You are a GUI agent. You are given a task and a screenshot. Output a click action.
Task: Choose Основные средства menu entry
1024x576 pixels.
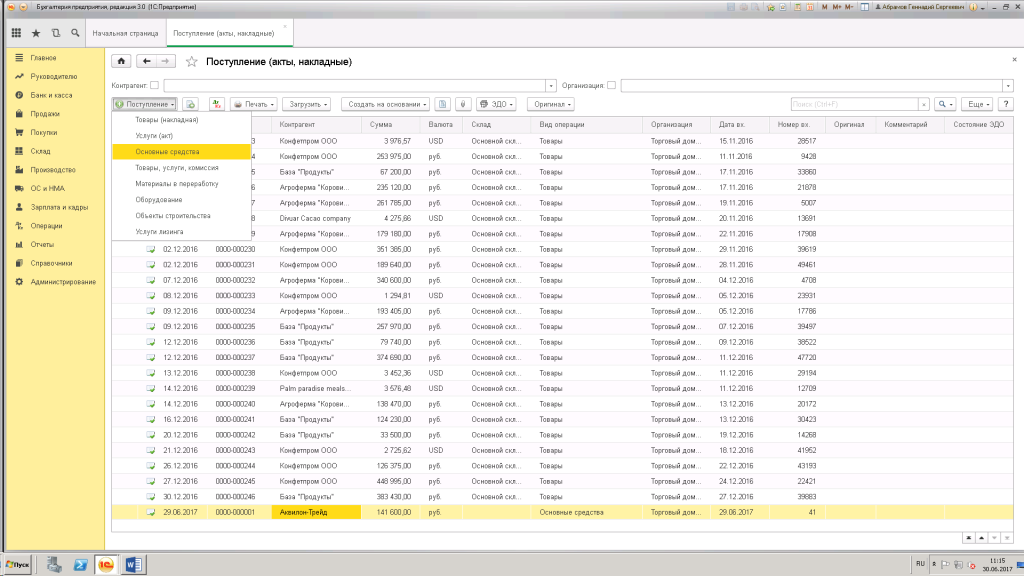click(x=182, y=152)
